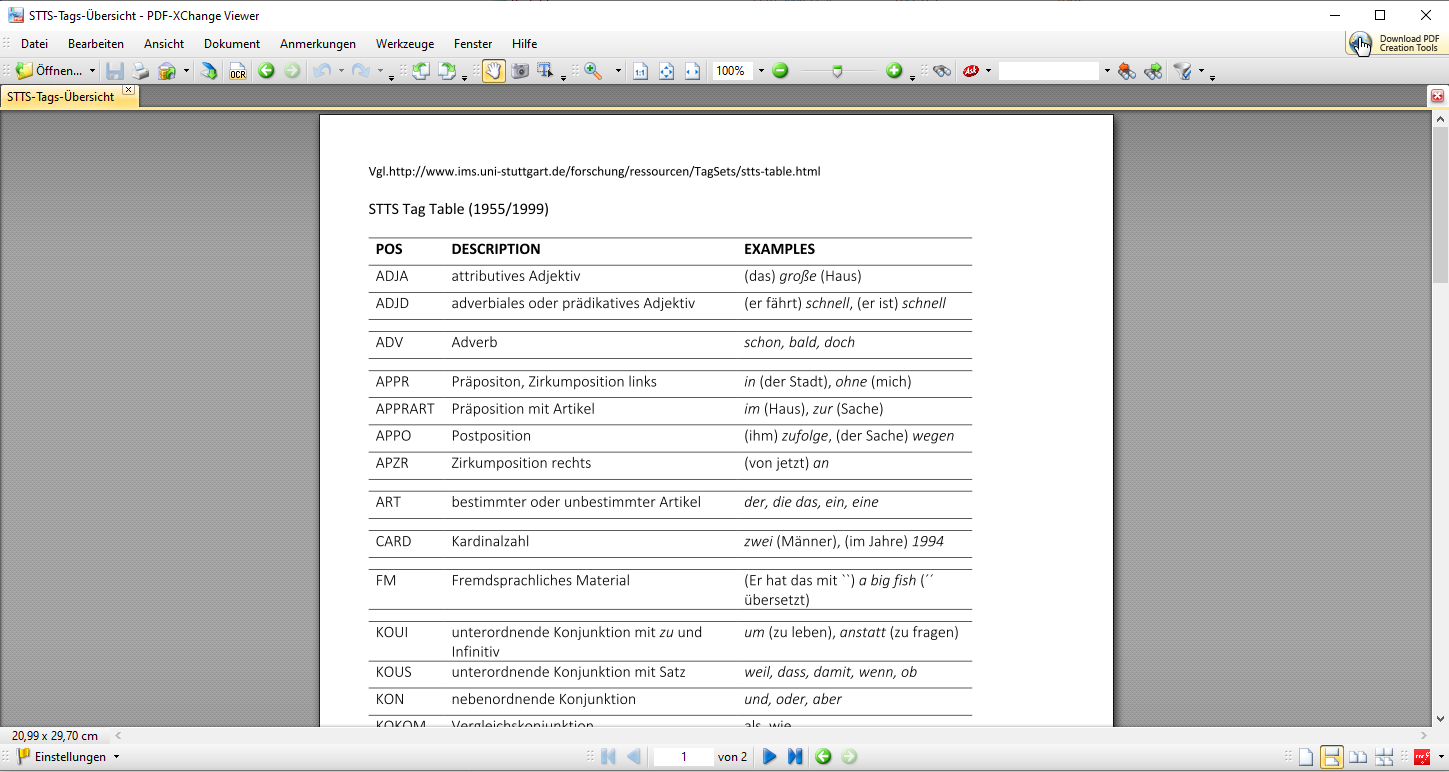Open the Anmerkungen menu
Screen dimensions: 1449x772
point(318,44)
